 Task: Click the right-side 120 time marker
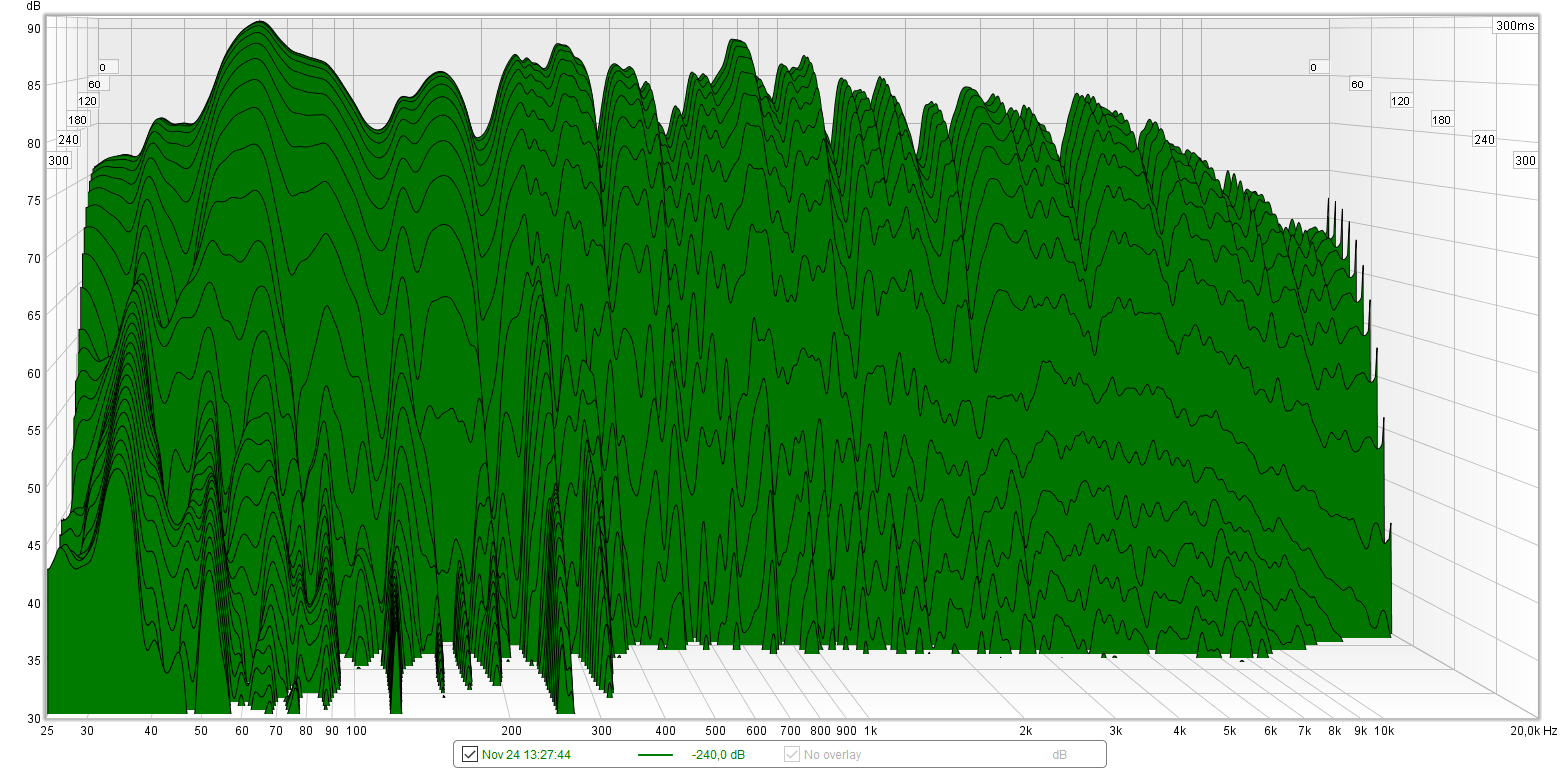(1400, 102)
